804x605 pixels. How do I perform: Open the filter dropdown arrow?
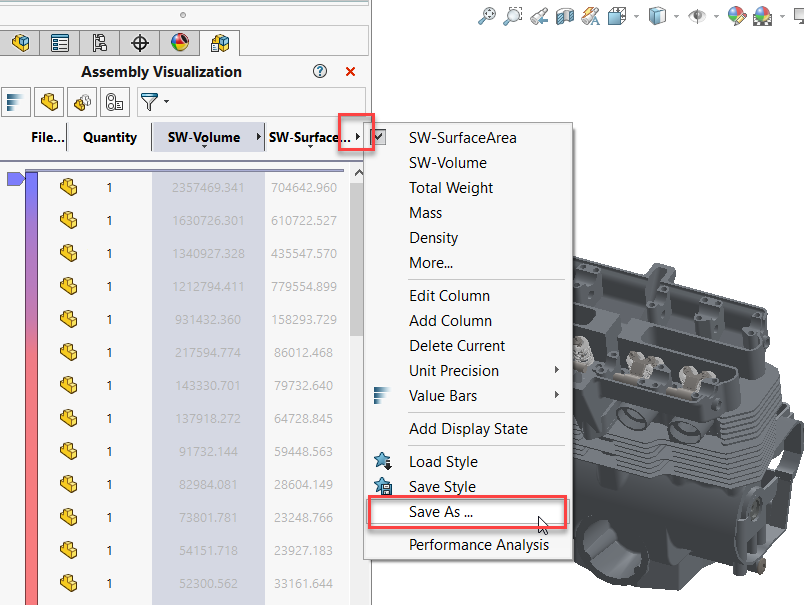click(x=166, y=101)
